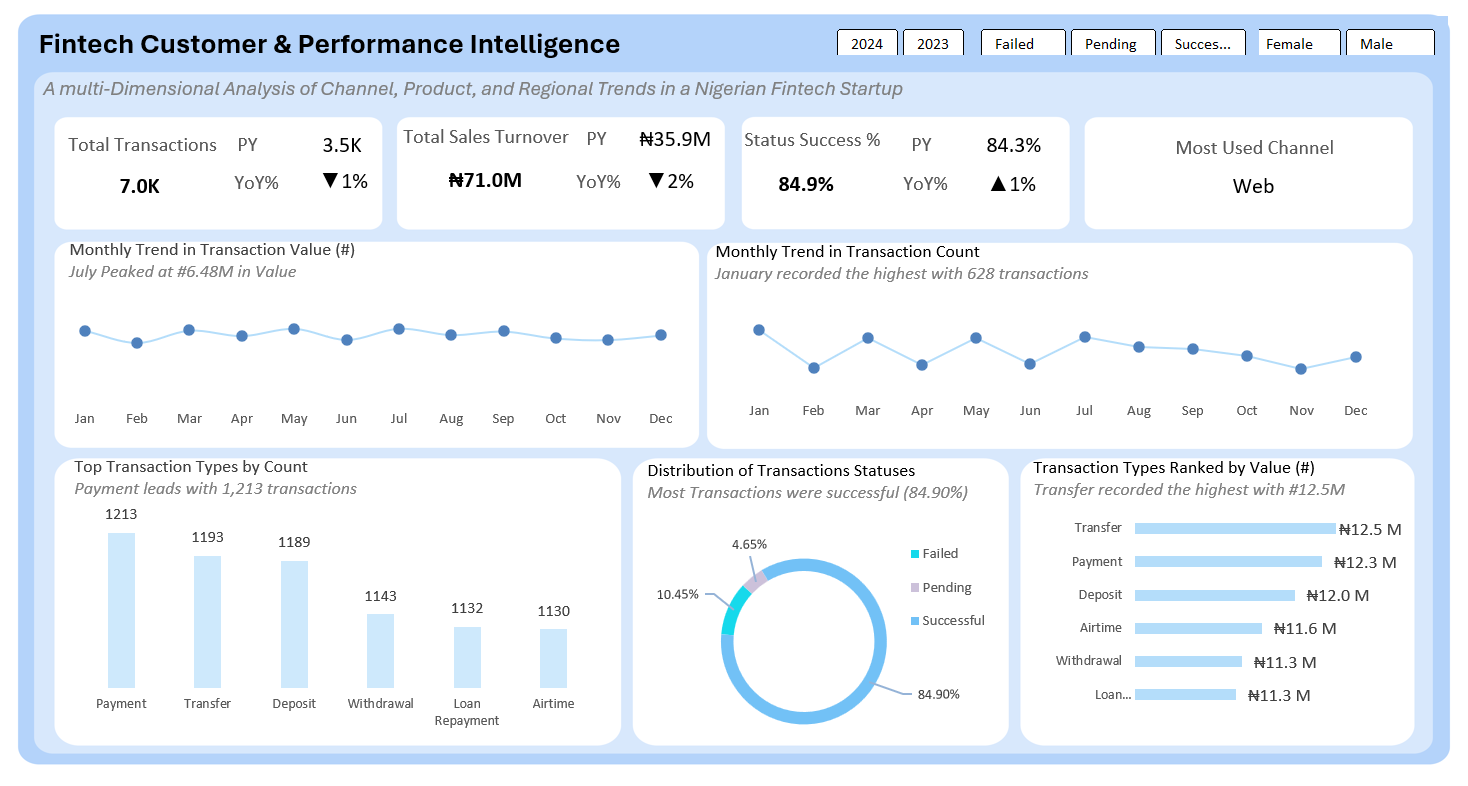Viewport: 1468px width, 786px height.
Task: Click the 84.9% status success value
Action: [x=806, y=185]
